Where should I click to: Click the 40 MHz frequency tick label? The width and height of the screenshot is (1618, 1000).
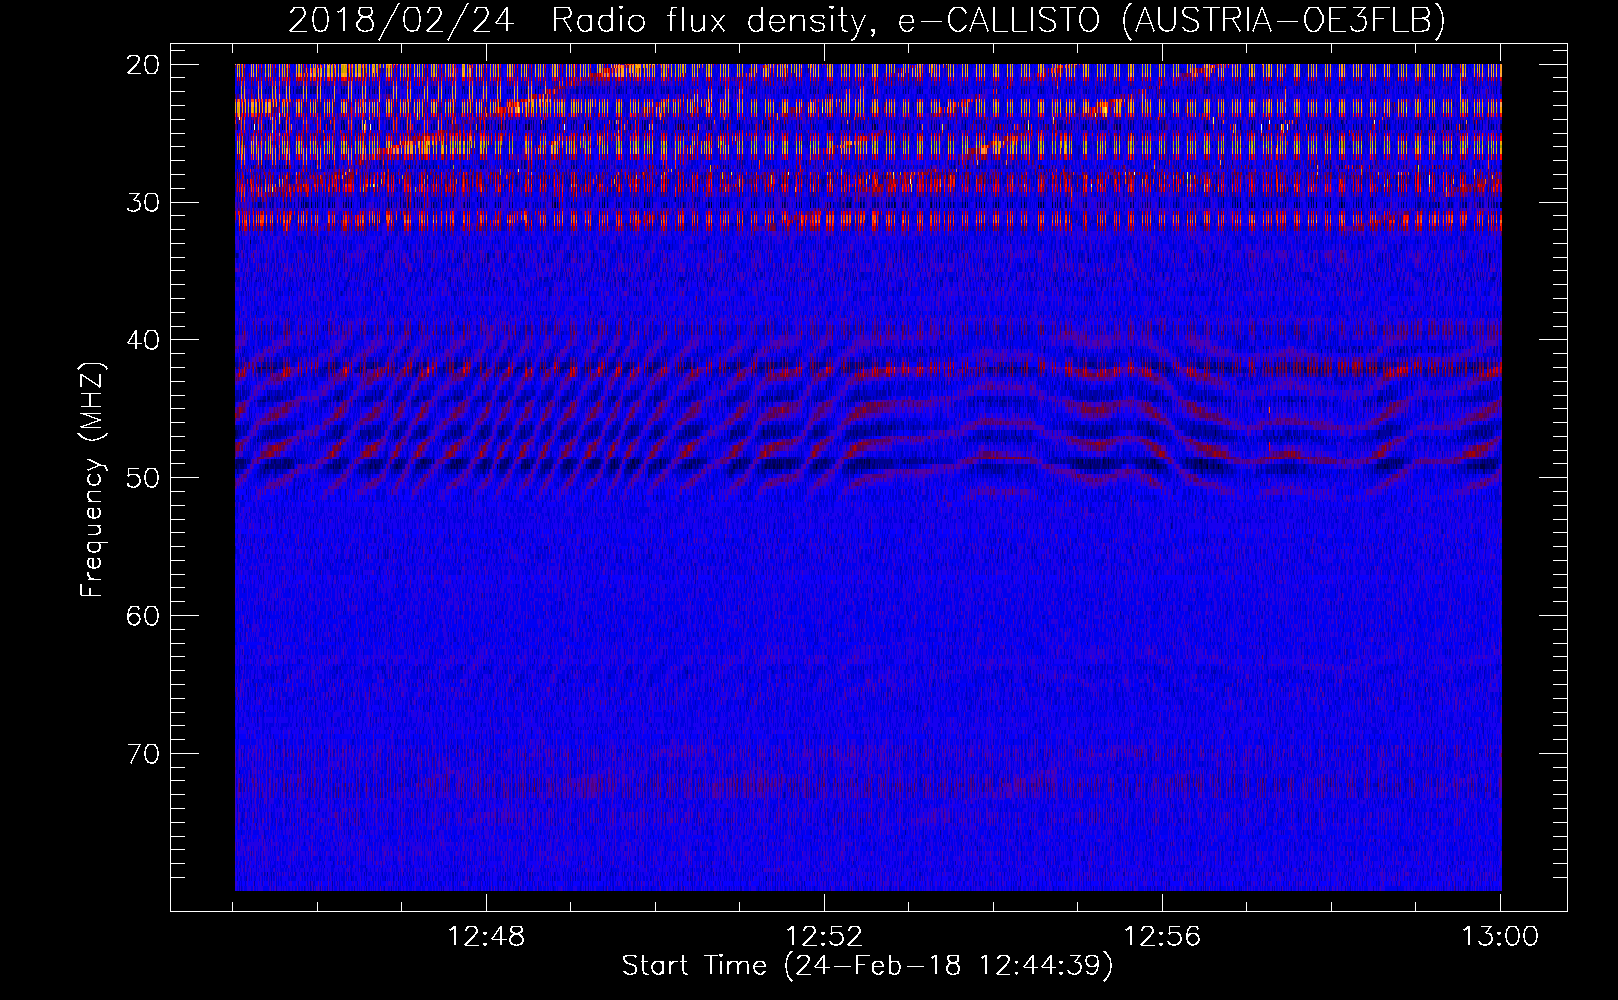[x=144, y=340]
